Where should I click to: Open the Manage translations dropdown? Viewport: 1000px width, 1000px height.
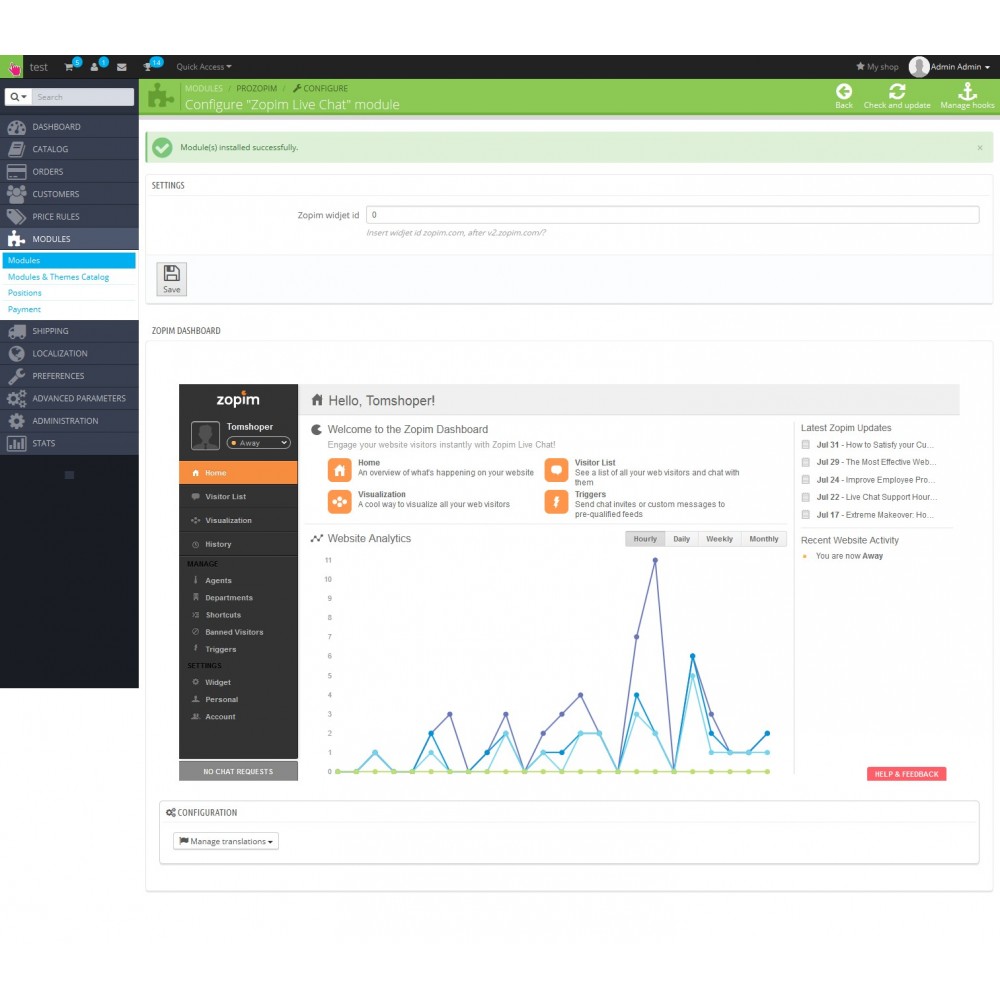pos(226,841)
